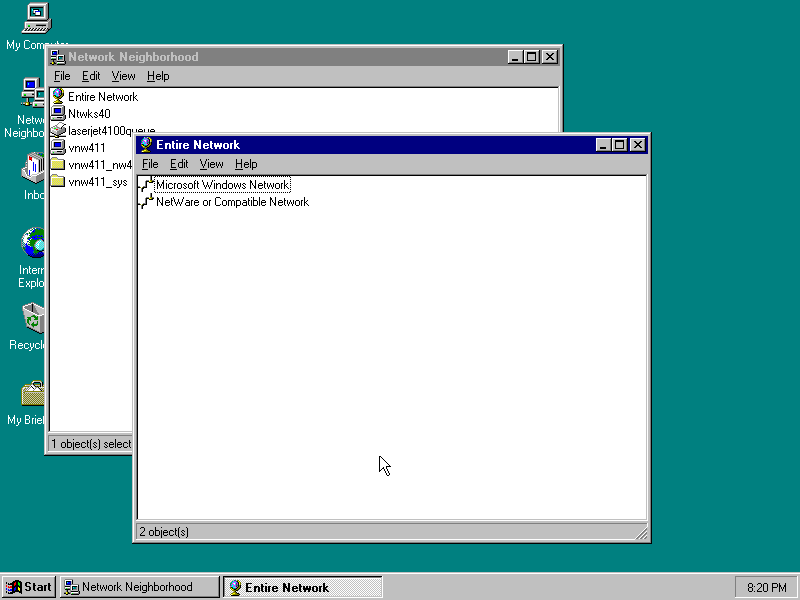
Task: Select the vnw411 computer icon
Action: (58, 147)
